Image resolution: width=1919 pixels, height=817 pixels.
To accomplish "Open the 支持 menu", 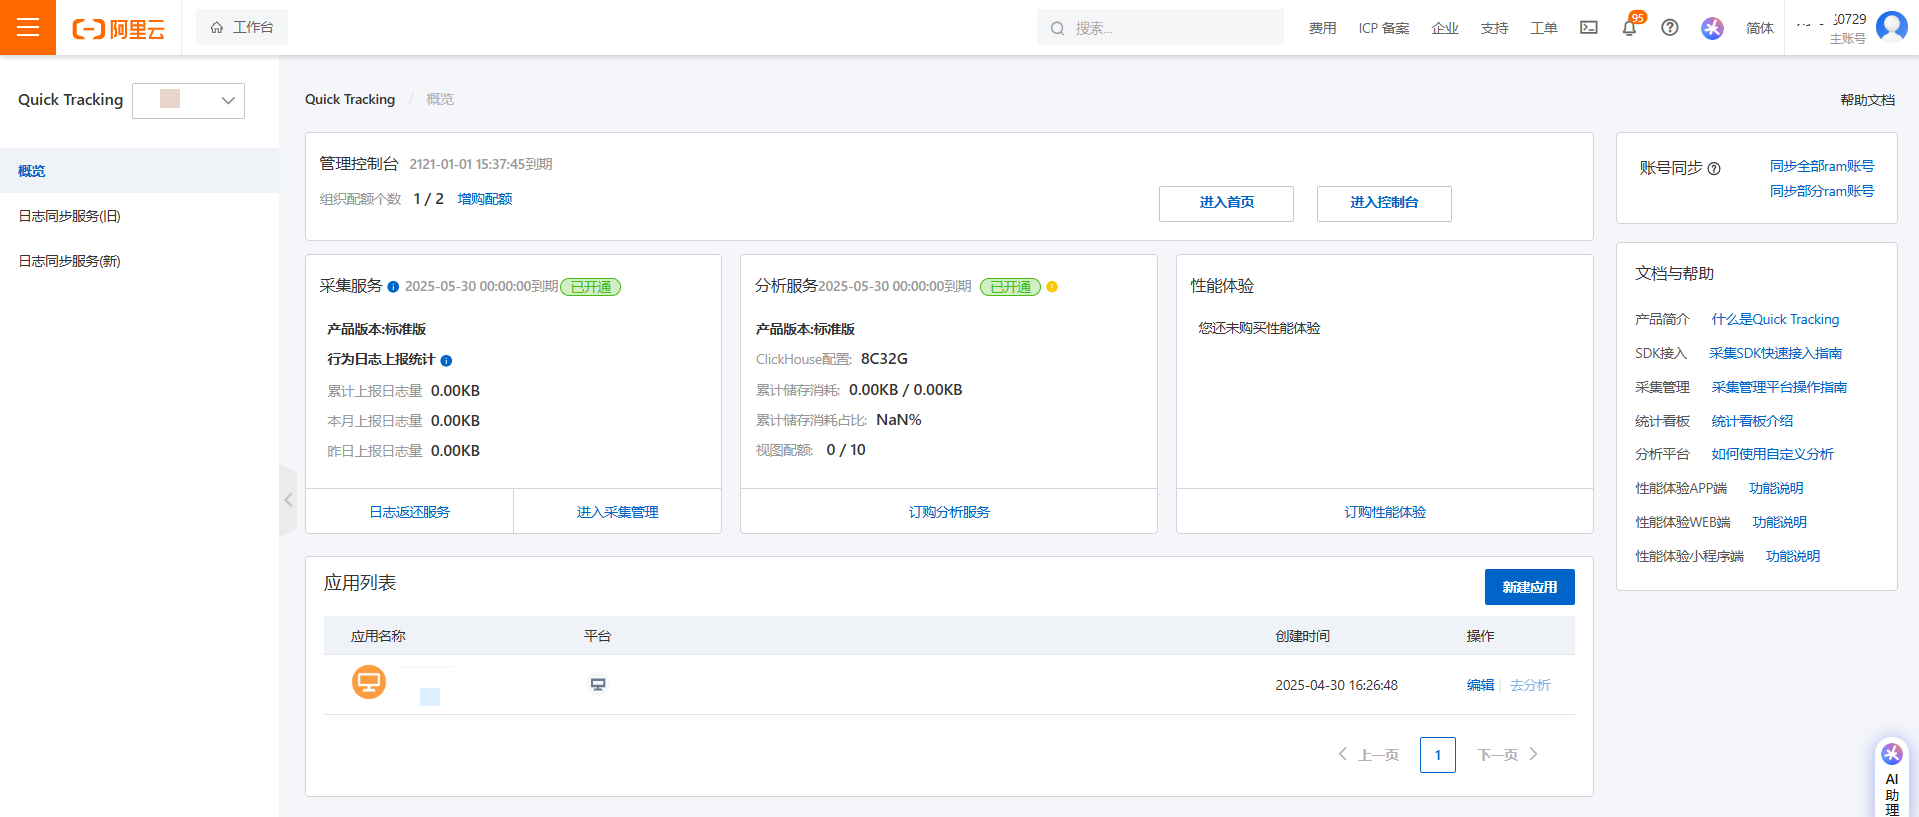I will coord(1494,28).
